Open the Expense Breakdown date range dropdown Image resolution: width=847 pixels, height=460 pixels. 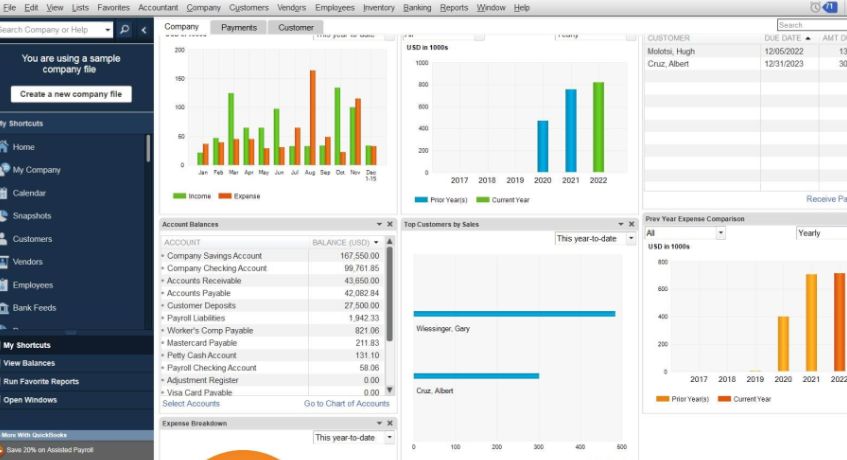point(389,438)
